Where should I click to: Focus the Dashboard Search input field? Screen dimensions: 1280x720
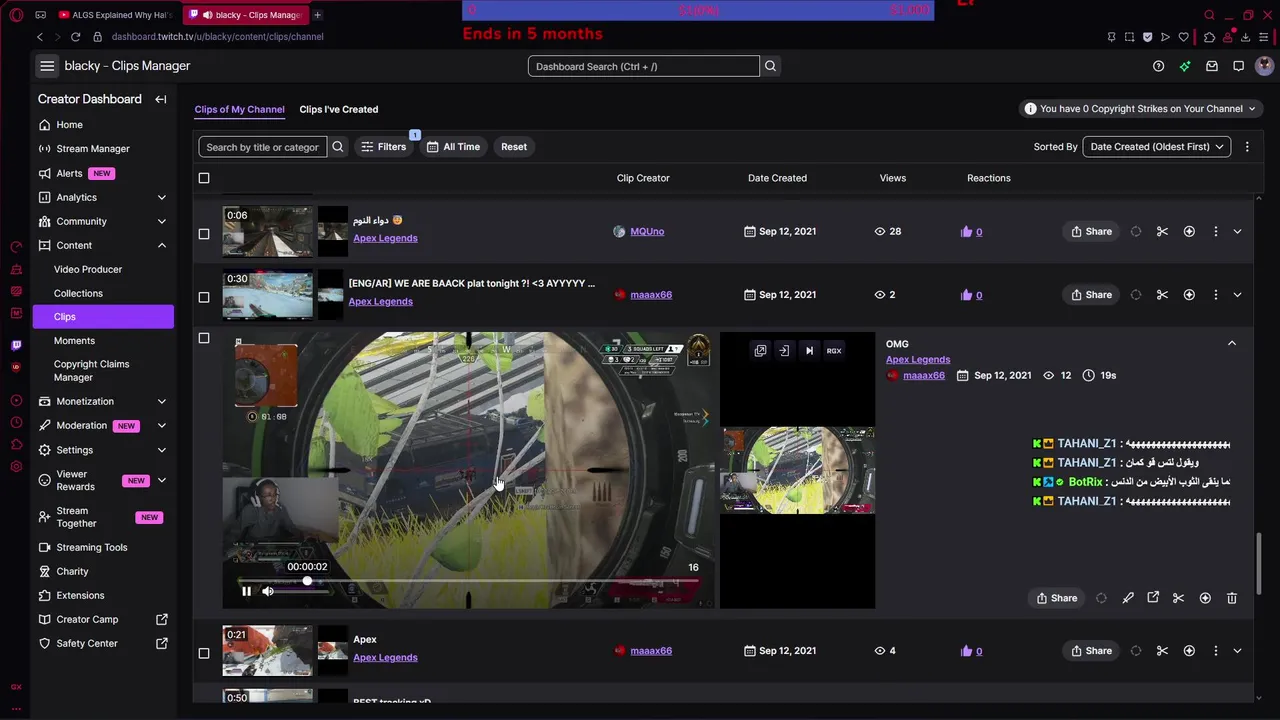pyautogui.click(x=644, y=66)
